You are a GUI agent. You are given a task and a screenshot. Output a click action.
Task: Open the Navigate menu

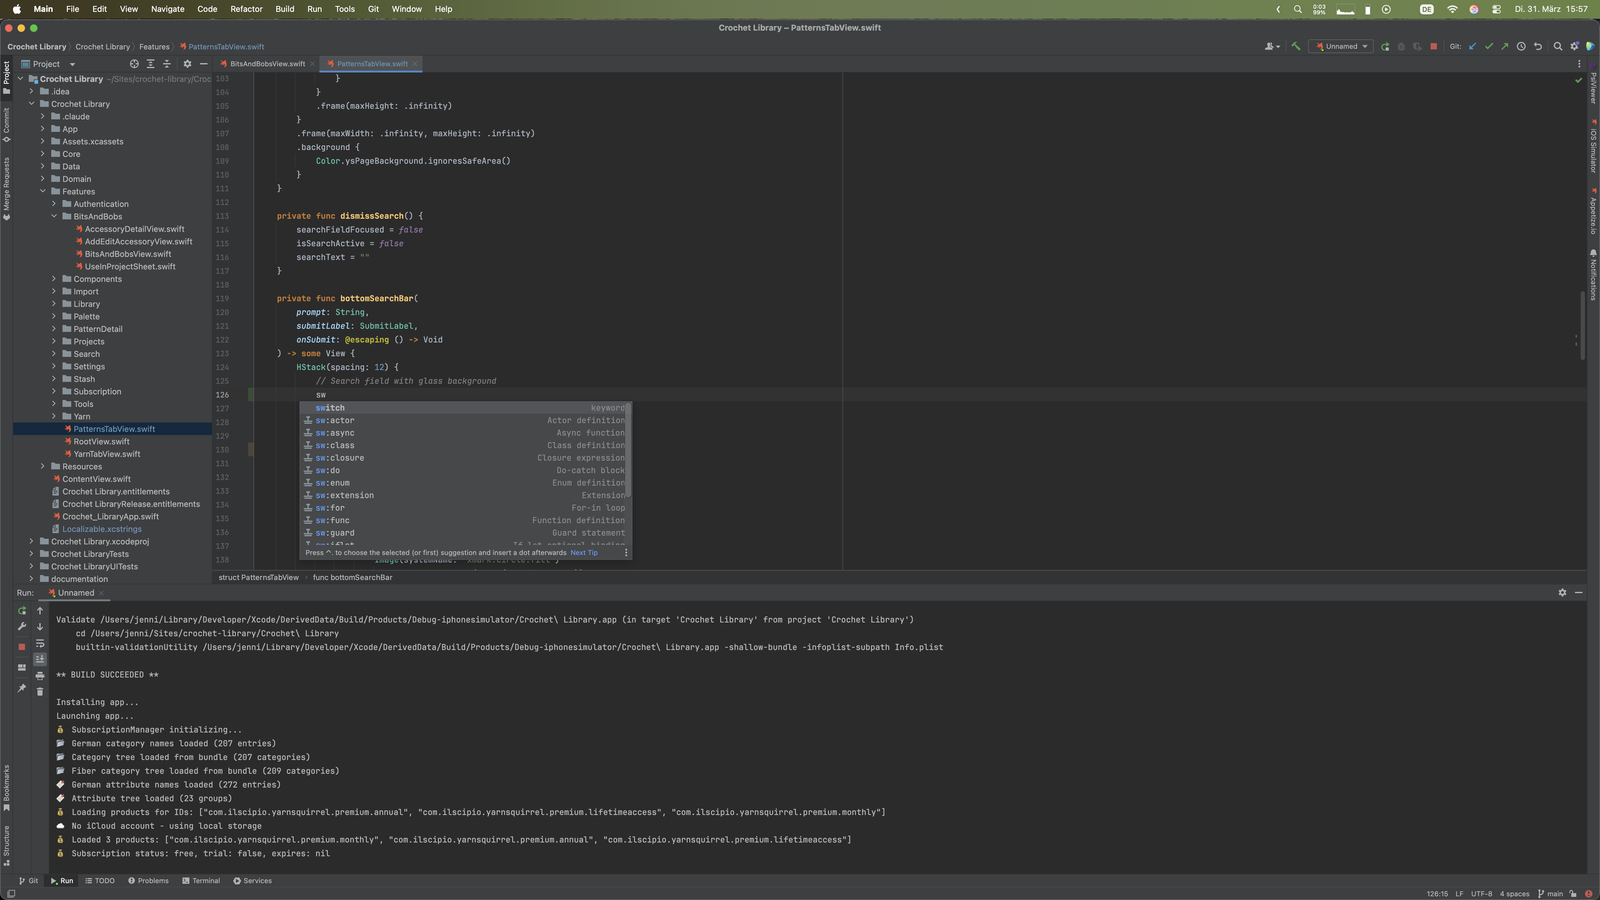(x=167, y=9)
